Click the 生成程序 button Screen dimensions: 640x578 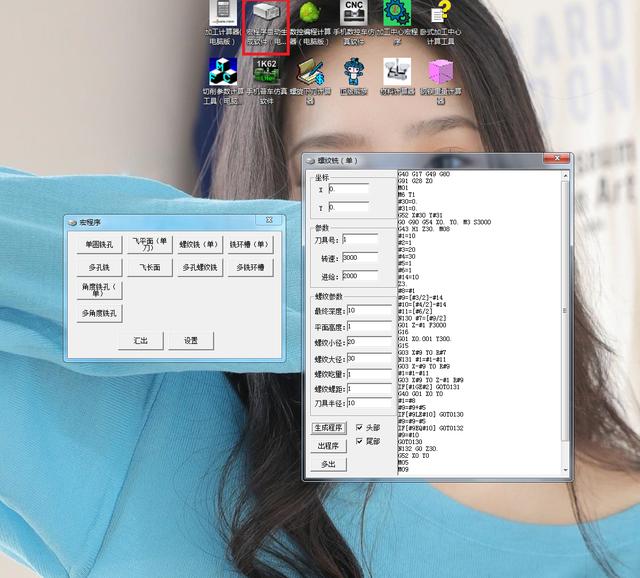pyautogui.click(x=328, y=428)
